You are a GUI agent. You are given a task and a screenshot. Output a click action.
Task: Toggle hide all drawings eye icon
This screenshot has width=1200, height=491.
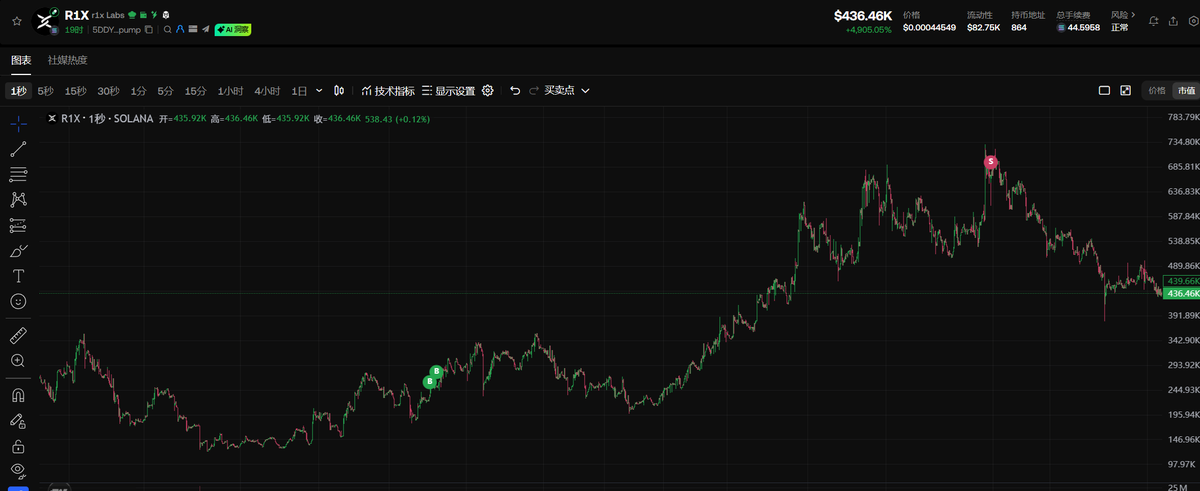point(18,470)
